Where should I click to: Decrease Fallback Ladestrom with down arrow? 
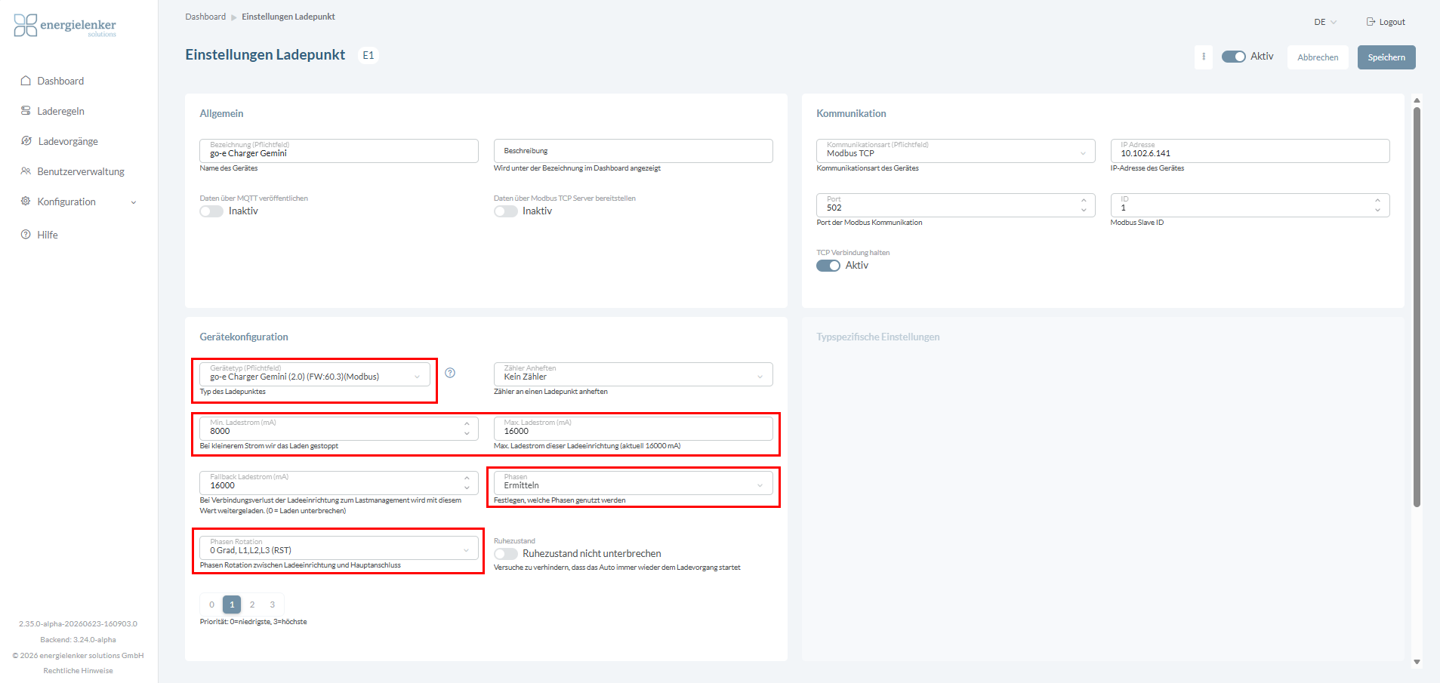(467, 488)
